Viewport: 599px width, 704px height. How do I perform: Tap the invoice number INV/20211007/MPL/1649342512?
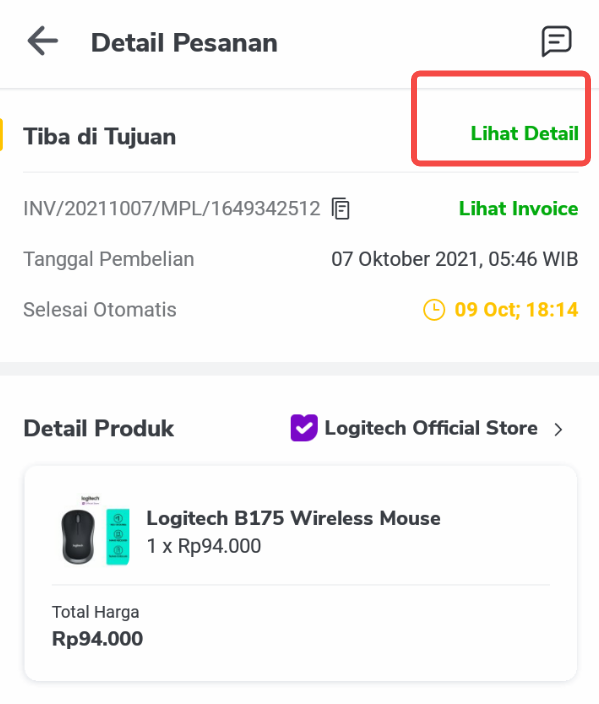172,209
